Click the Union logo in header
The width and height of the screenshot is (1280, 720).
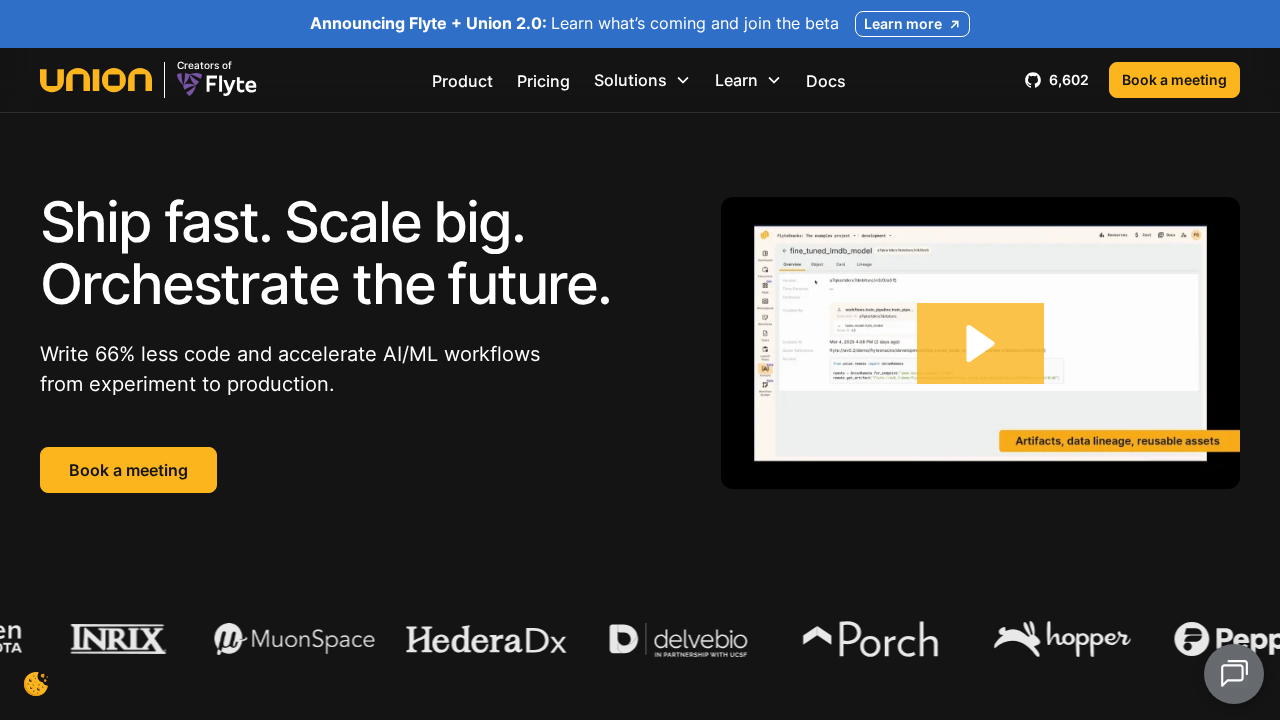coord(96,80)
